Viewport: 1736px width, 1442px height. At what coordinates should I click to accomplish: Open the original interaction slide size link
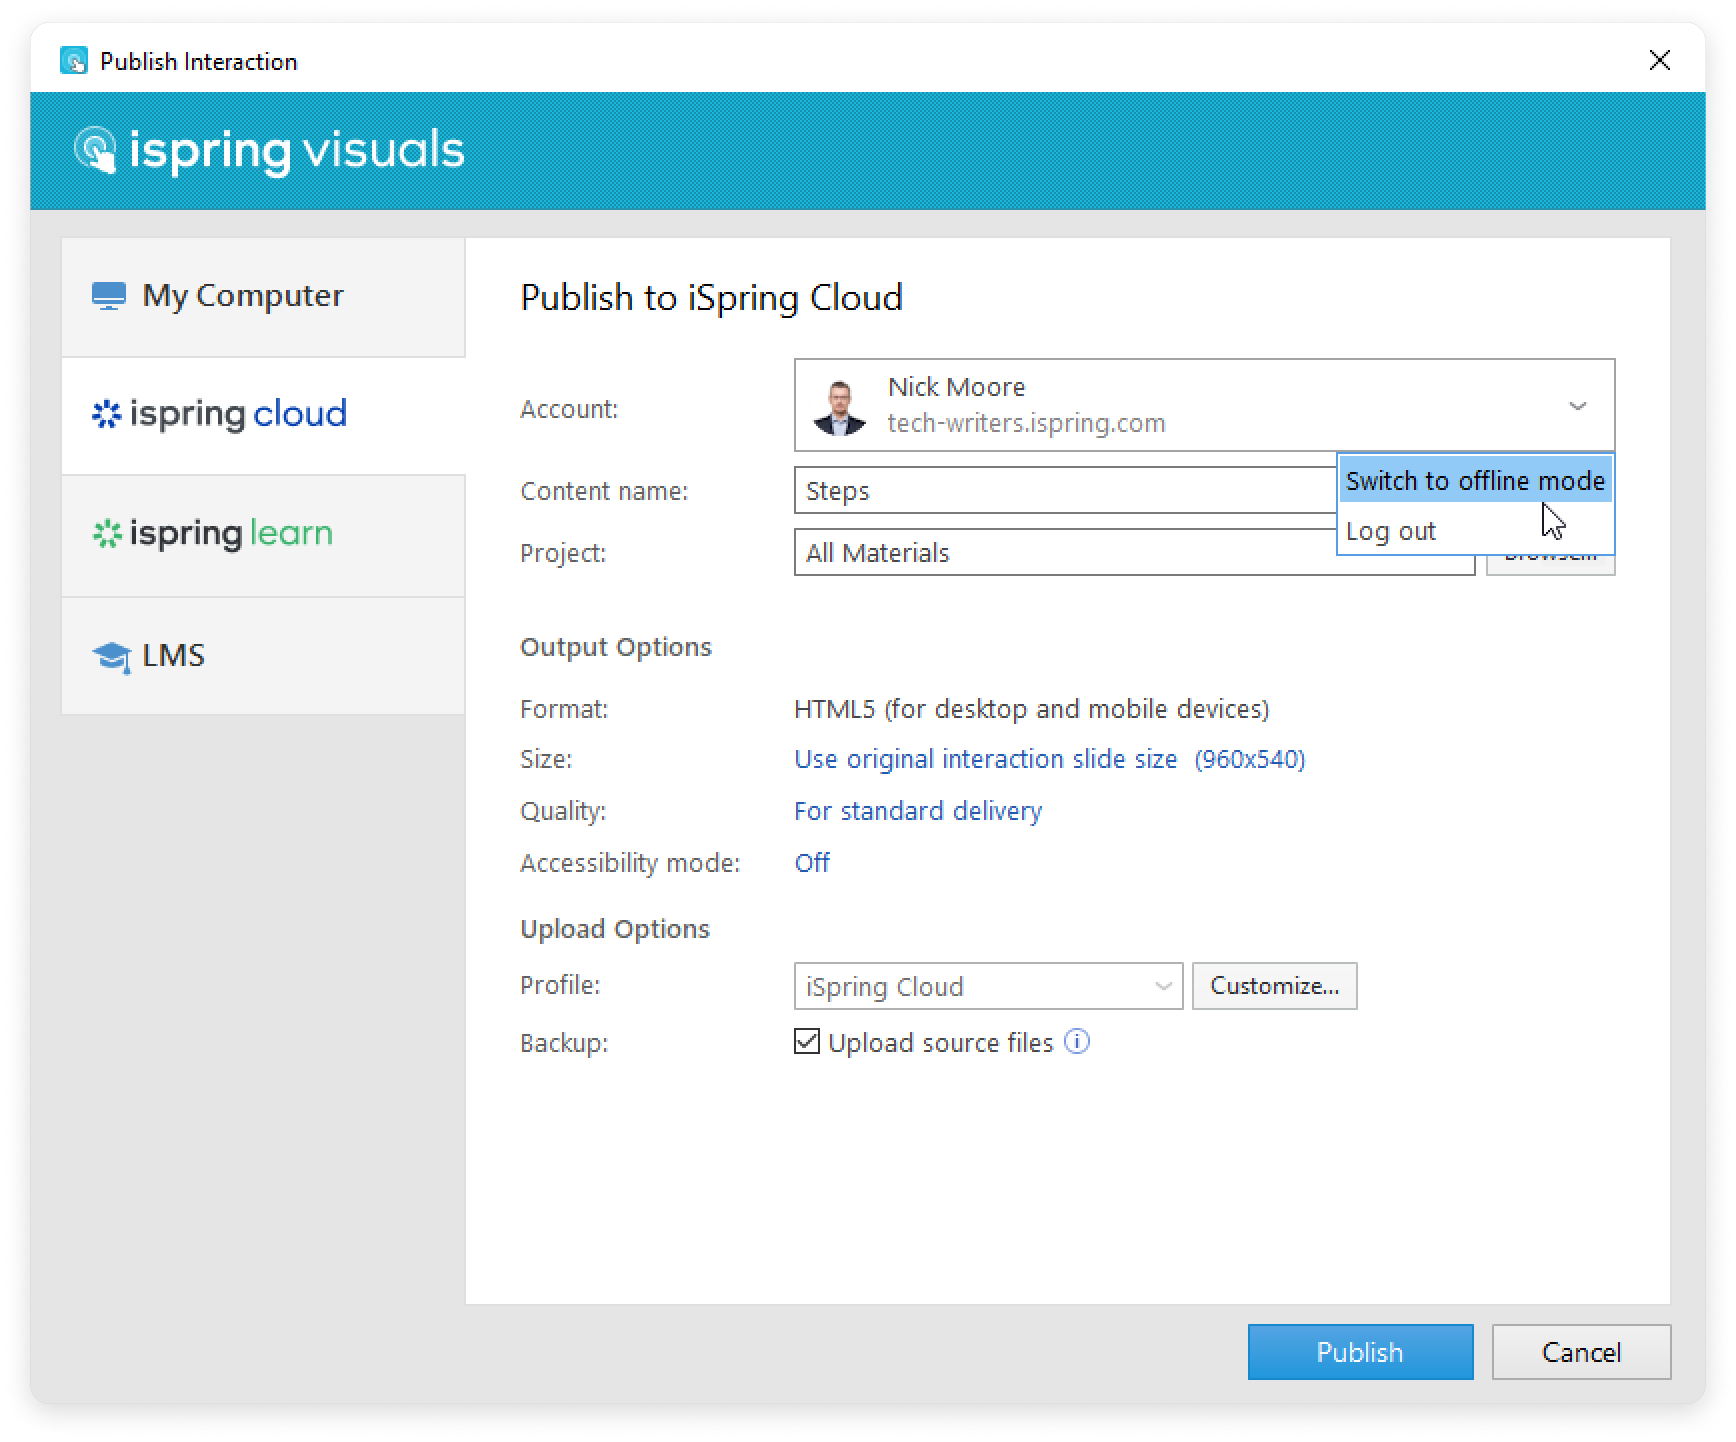pos(1049,759)
